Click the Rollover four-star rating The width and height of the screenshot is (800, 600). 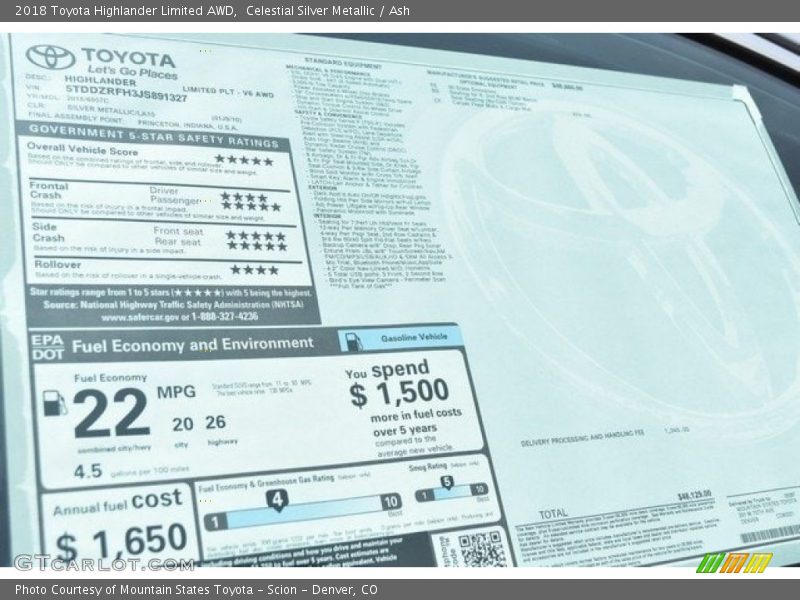tap(254, 269)
